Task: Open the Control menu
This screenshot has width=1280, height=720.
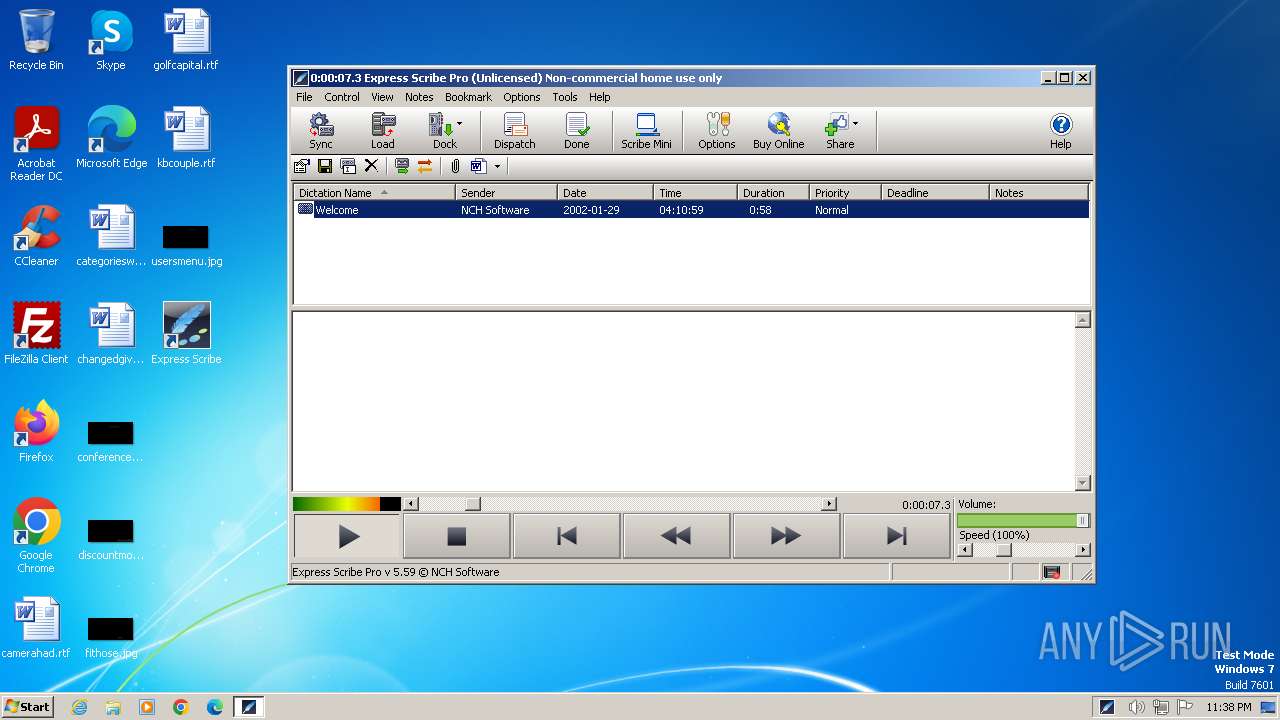Action: tap(341, 97)
